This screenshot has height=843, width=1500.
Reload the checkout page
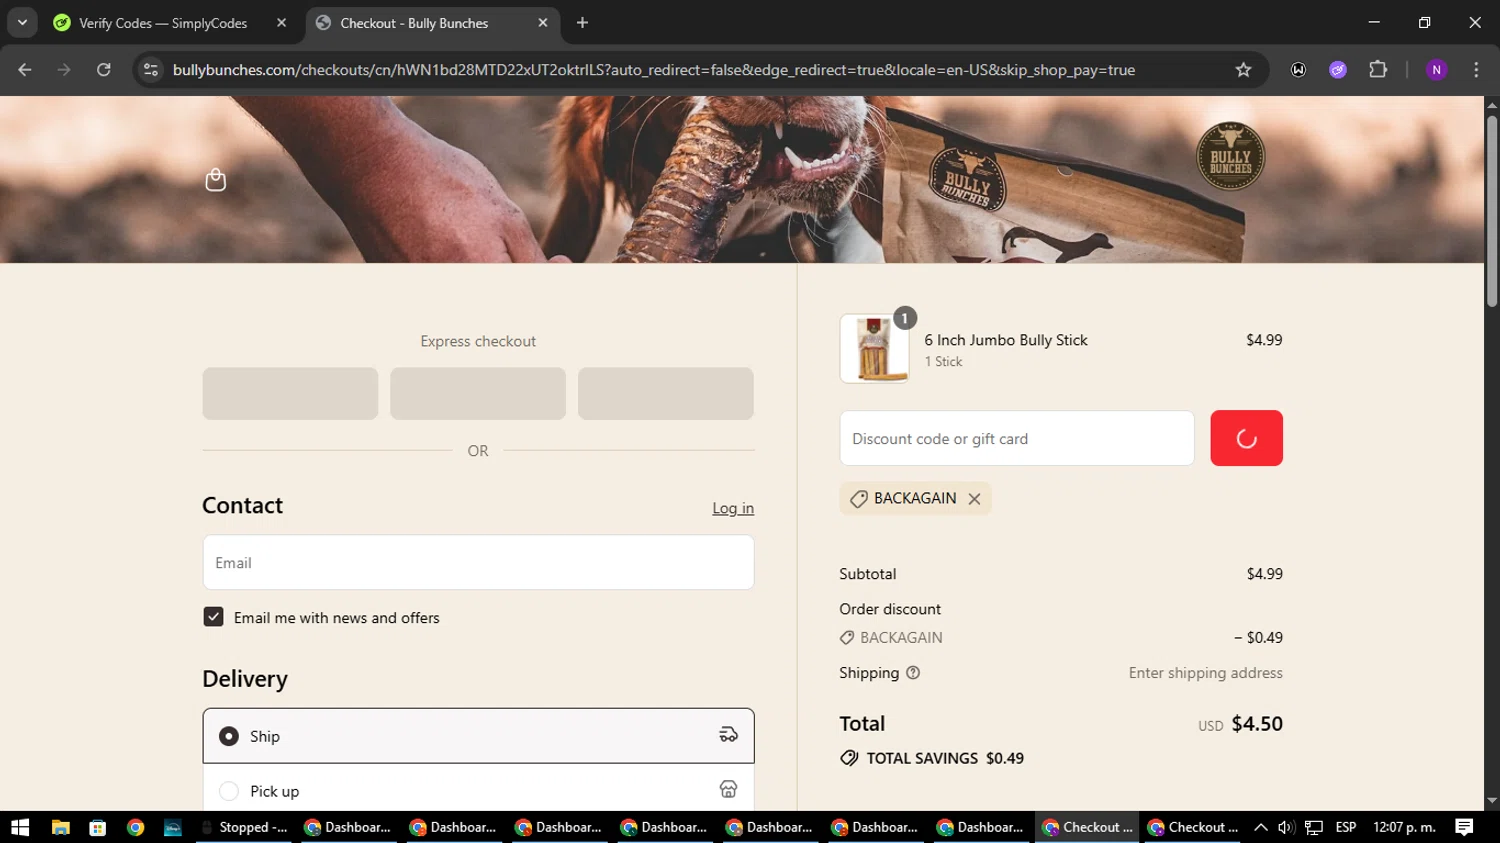104,70
